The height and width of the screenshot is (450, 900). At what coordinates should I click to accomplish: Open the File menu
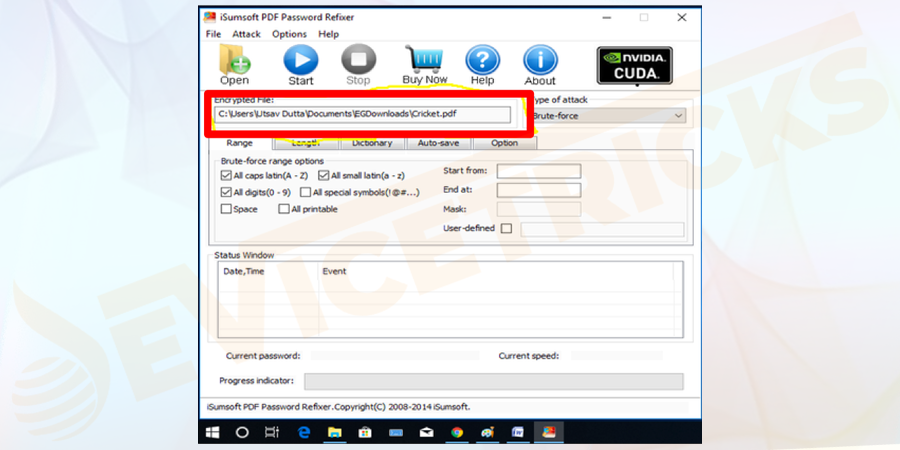(x=213, y=34)
